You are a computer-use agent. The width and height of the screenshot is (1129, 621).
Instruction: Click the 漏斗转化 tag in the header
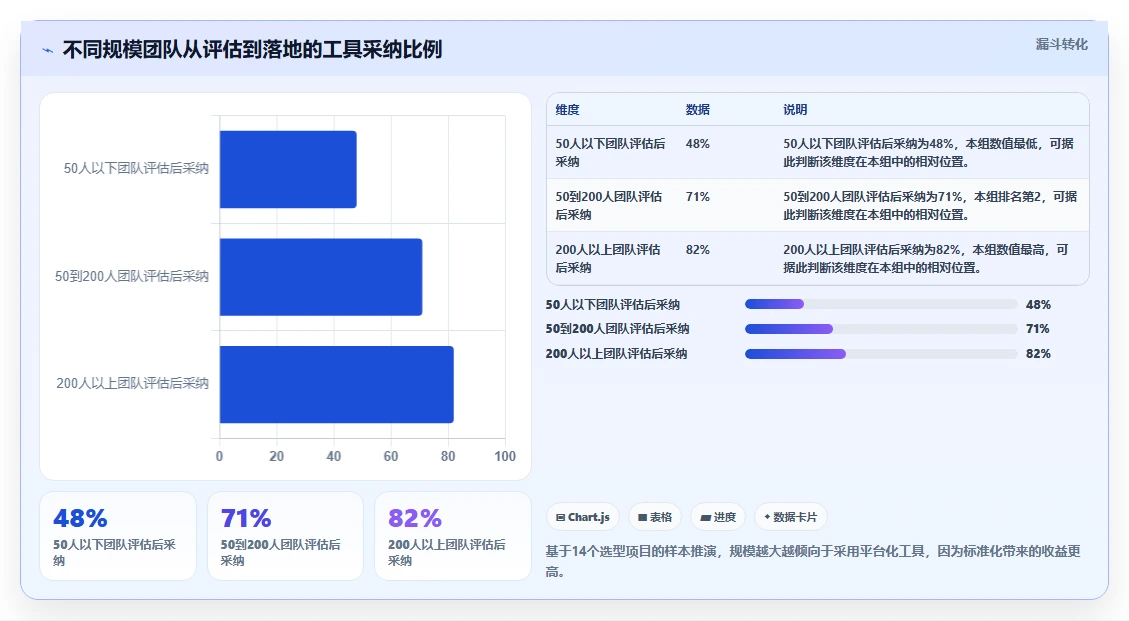1061,45
